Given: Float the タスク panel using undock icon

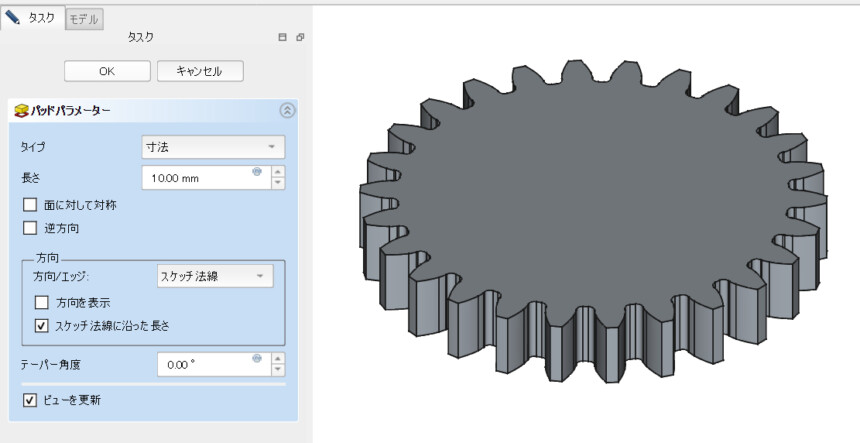Looking at the screenshot, I should pos(300,37).
